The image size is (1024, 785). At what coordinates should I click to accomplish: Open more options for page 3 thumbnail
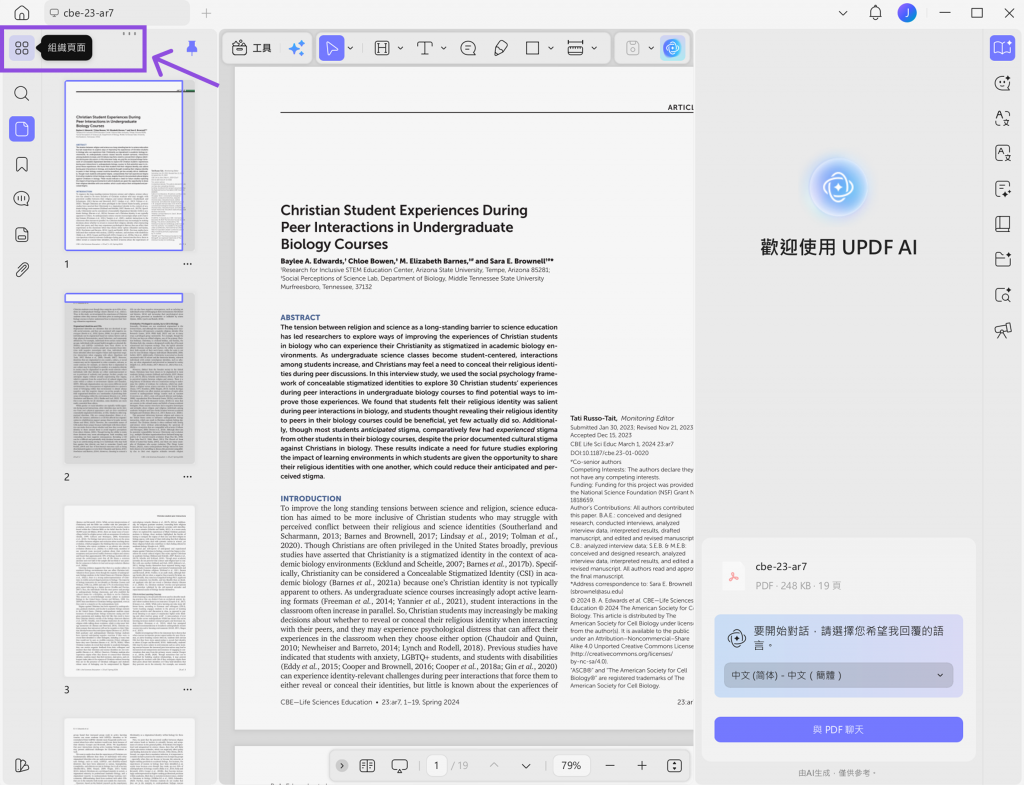(187, 690)
